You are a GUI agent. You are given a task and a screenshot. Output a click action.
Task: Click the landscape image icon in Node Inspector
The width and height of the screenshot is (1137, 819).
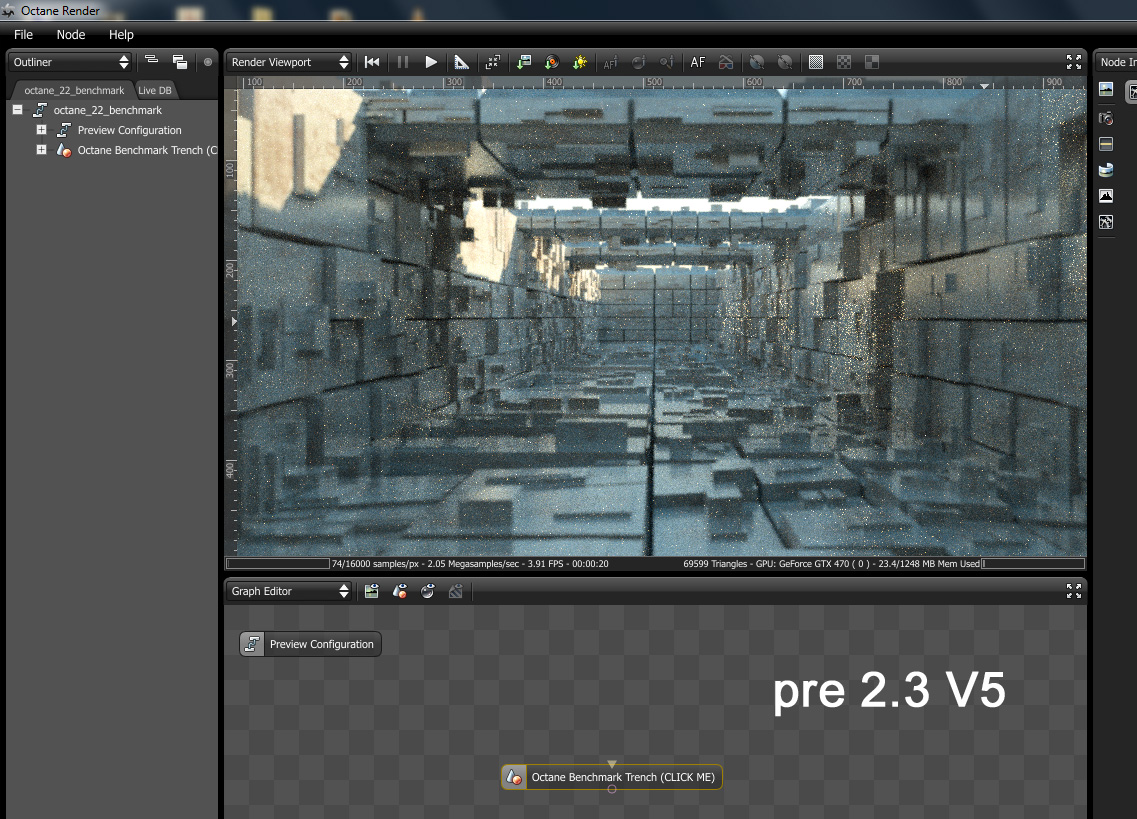(x=1106, y=89)
